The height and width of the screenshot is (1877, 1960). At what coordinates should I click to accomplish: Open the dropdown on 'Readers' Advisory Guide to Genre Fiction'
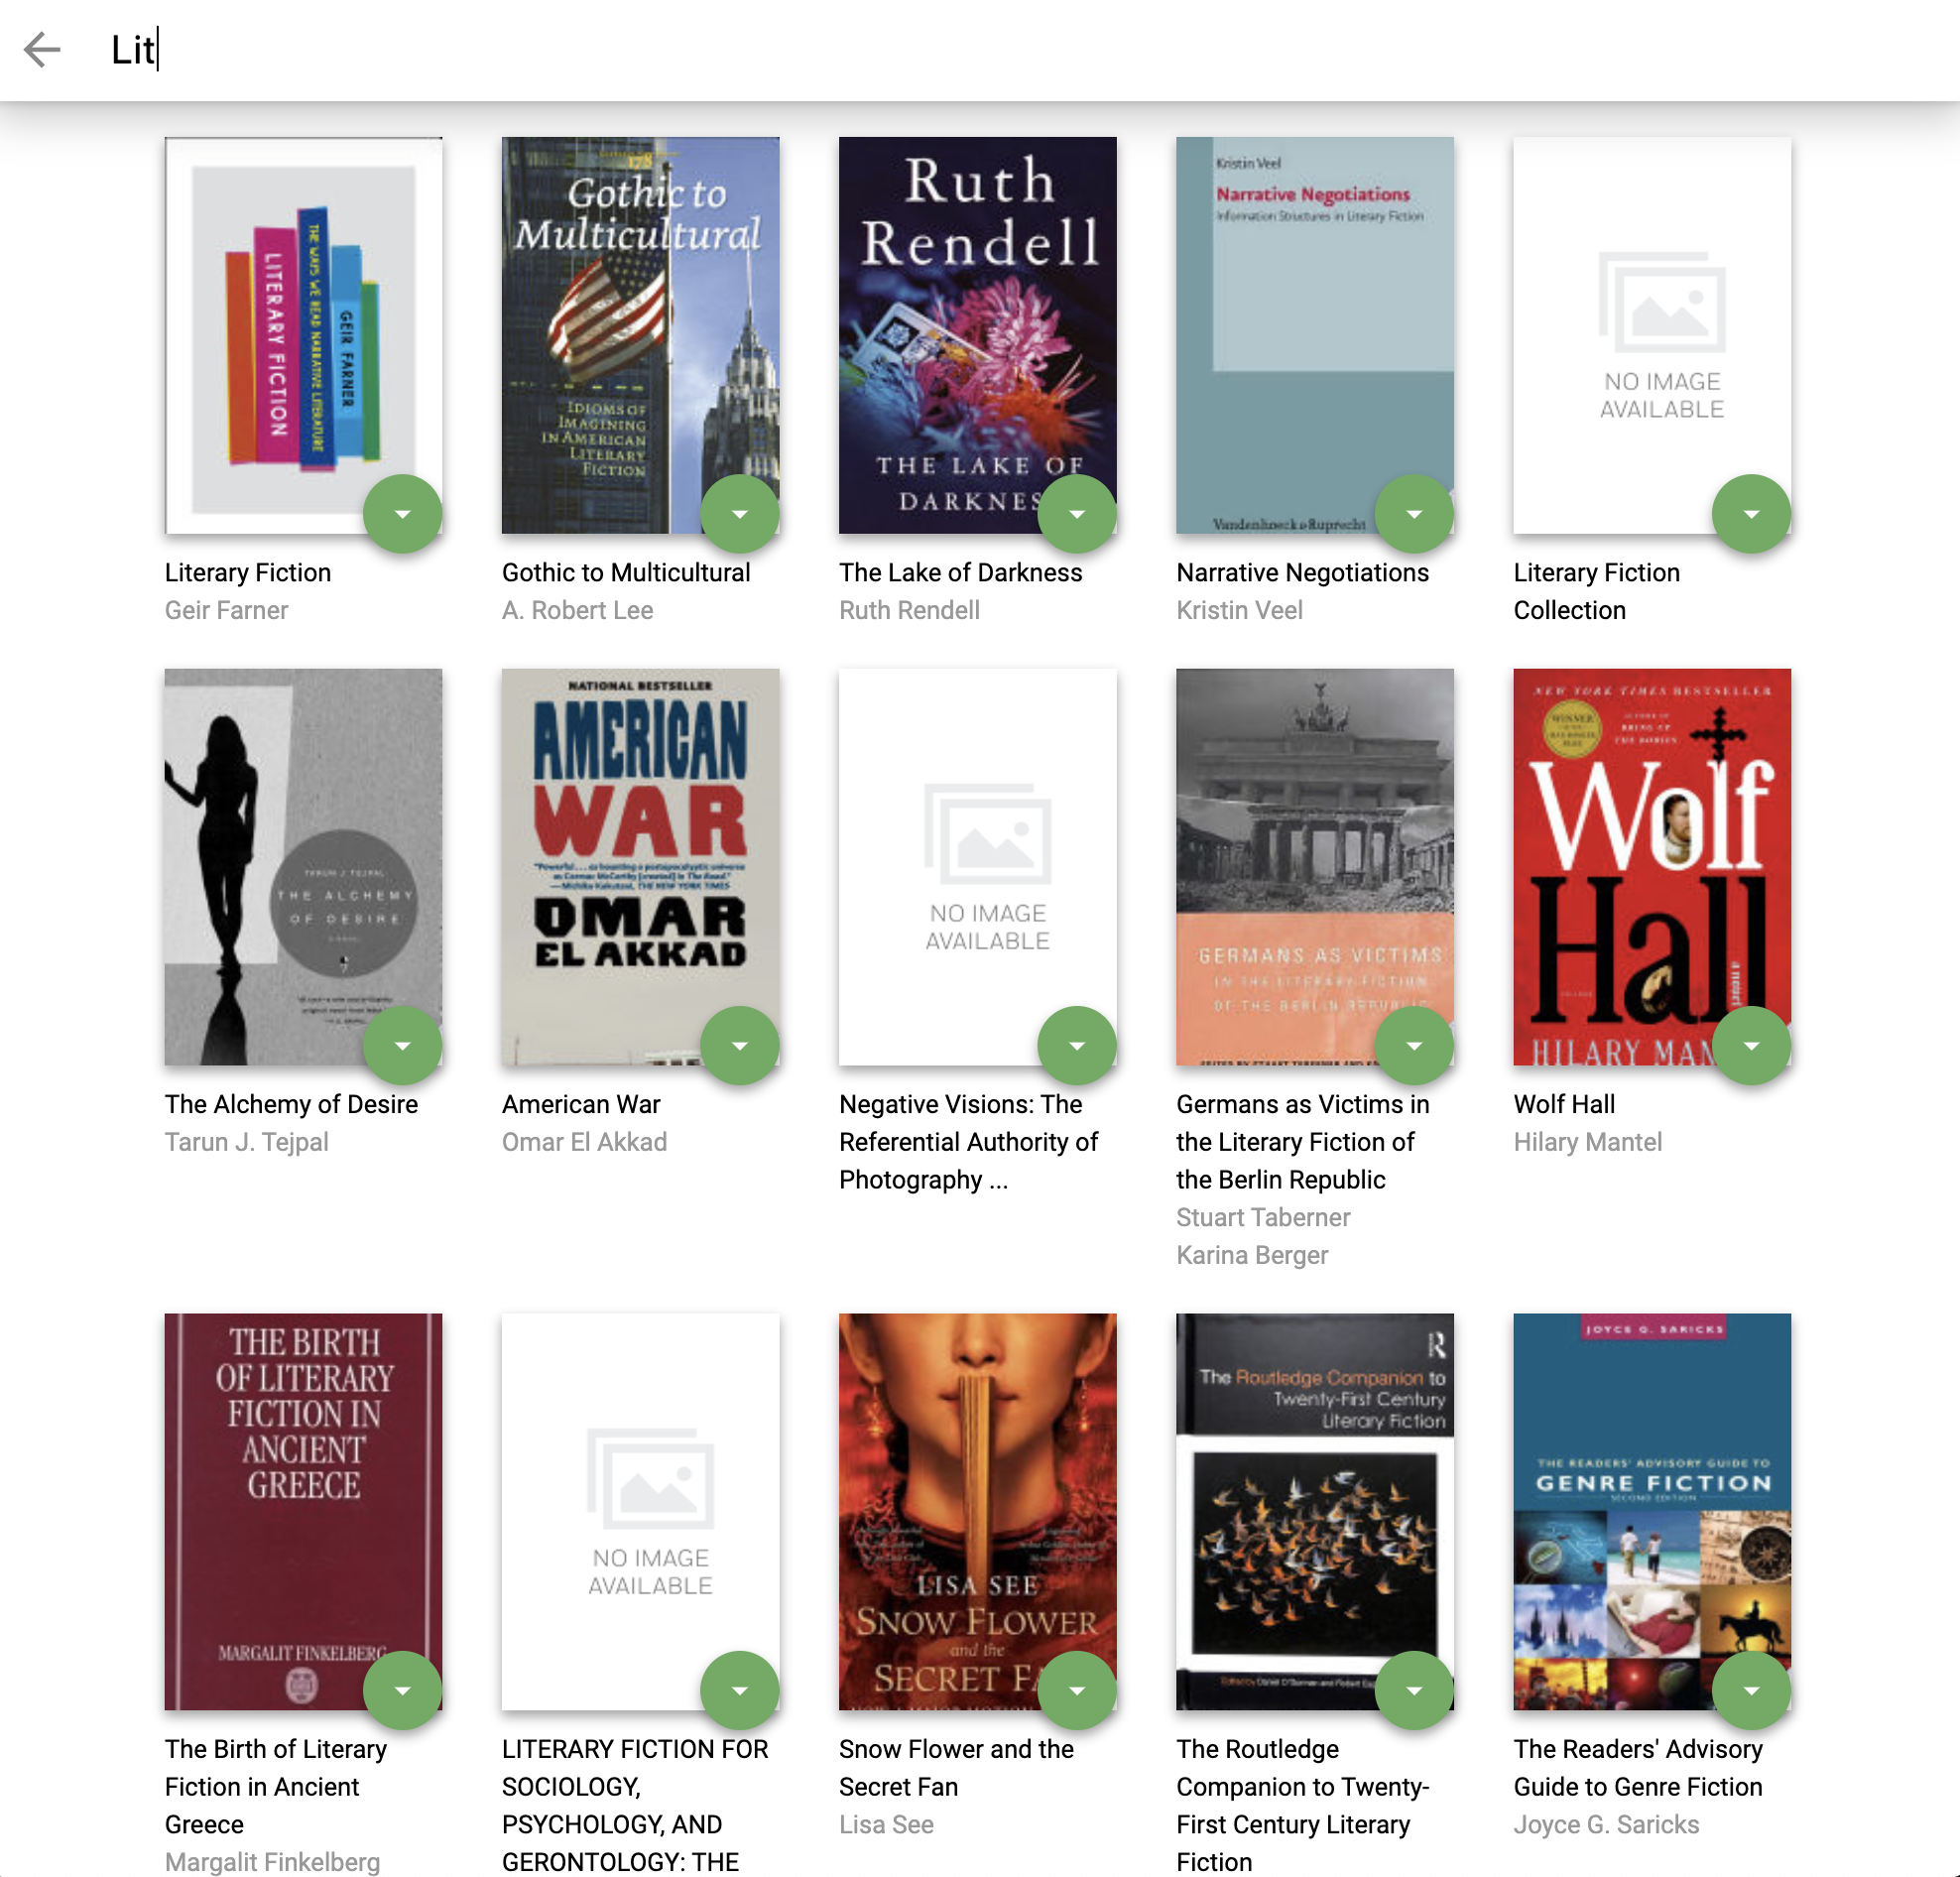coord(1750,1690)
